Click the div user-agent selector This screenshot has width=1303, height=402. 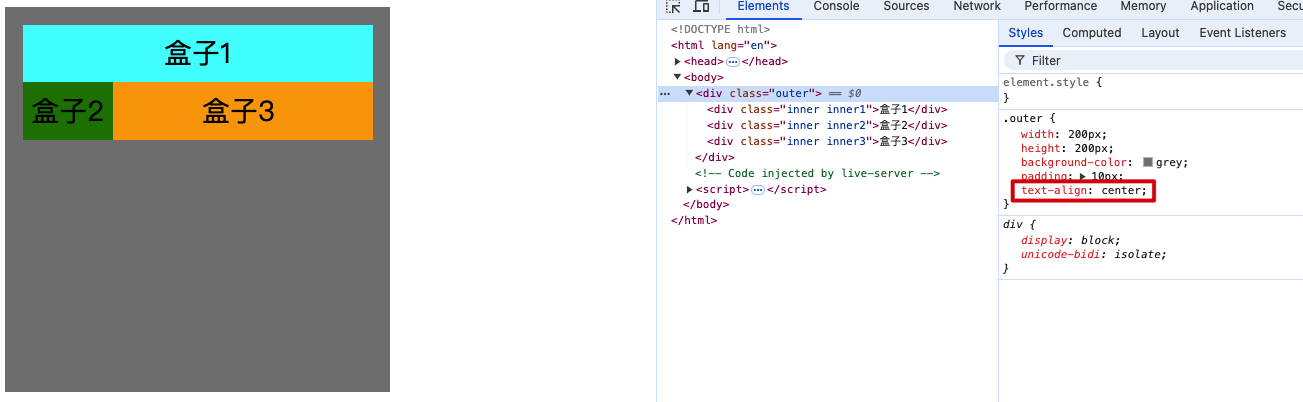1012,225
